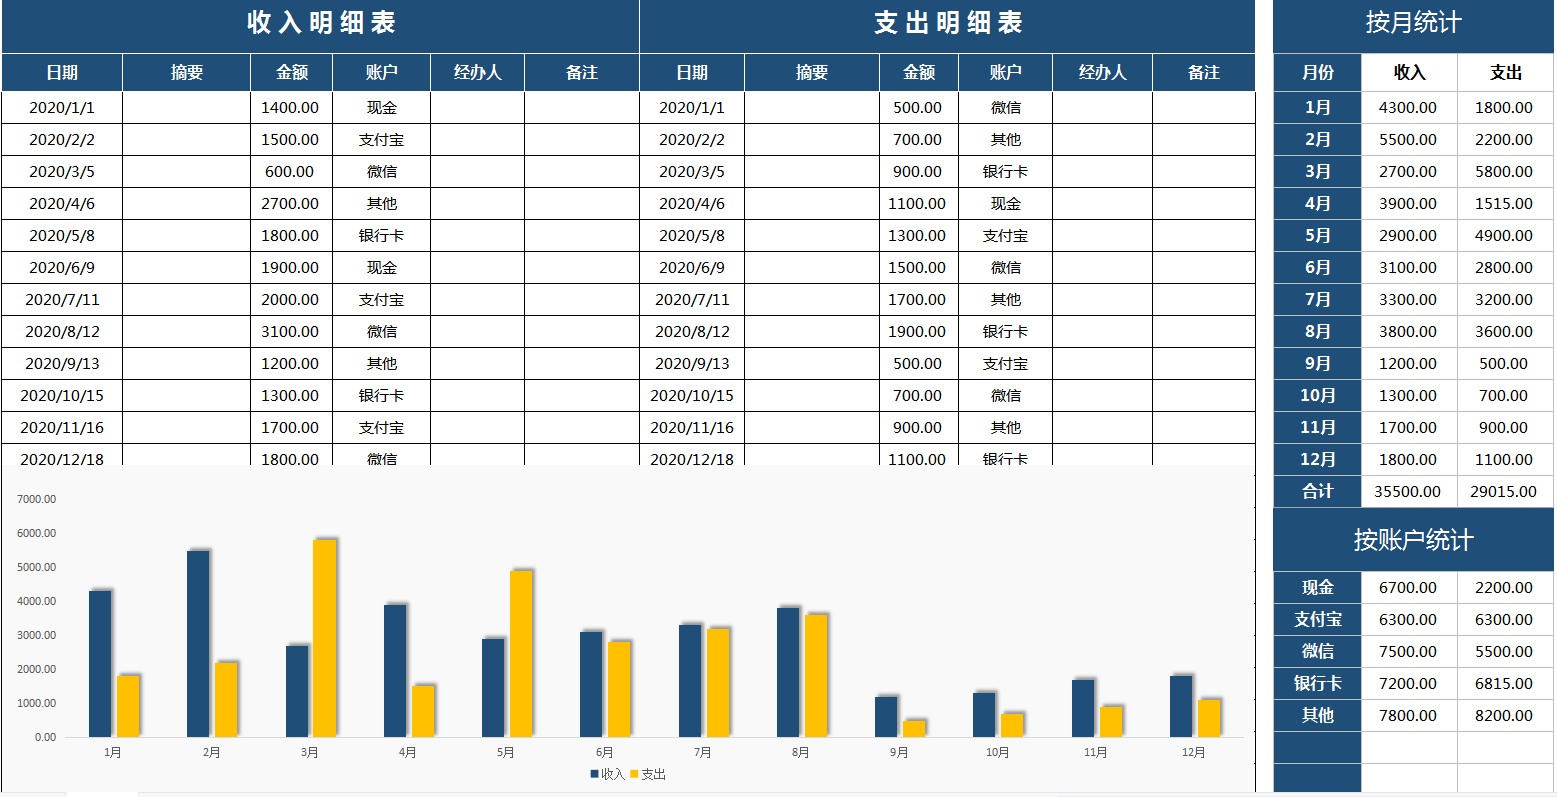Click the yellow 支出 legend entry in chart
Viewport: 1557px width, 797px height.
[648, 774]
